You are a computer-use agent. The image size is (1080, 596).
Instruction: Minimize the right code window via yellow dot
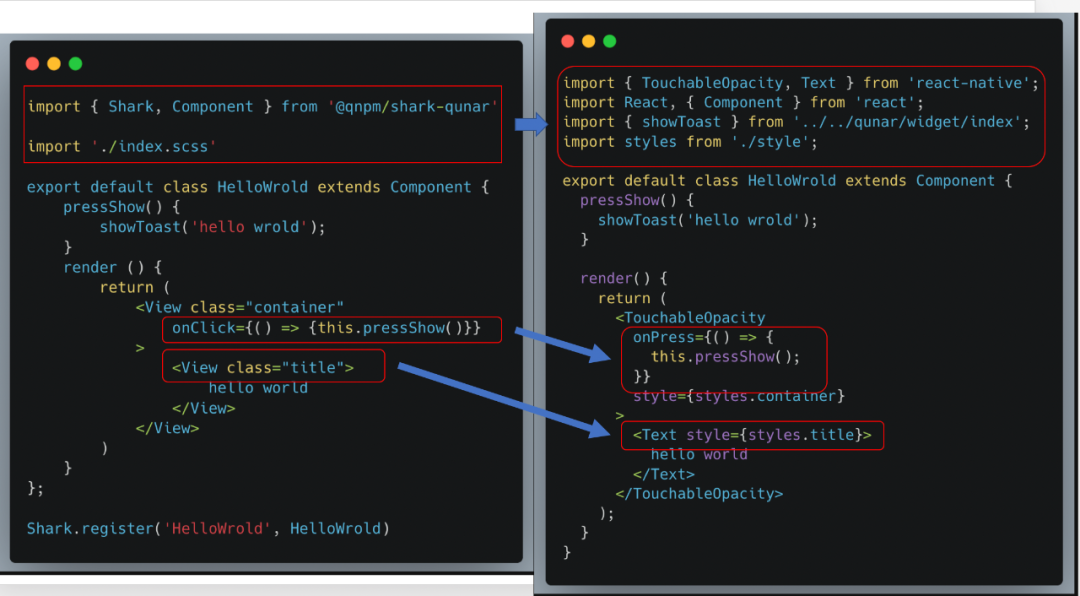pyautogui.click(x=588, y=41)
